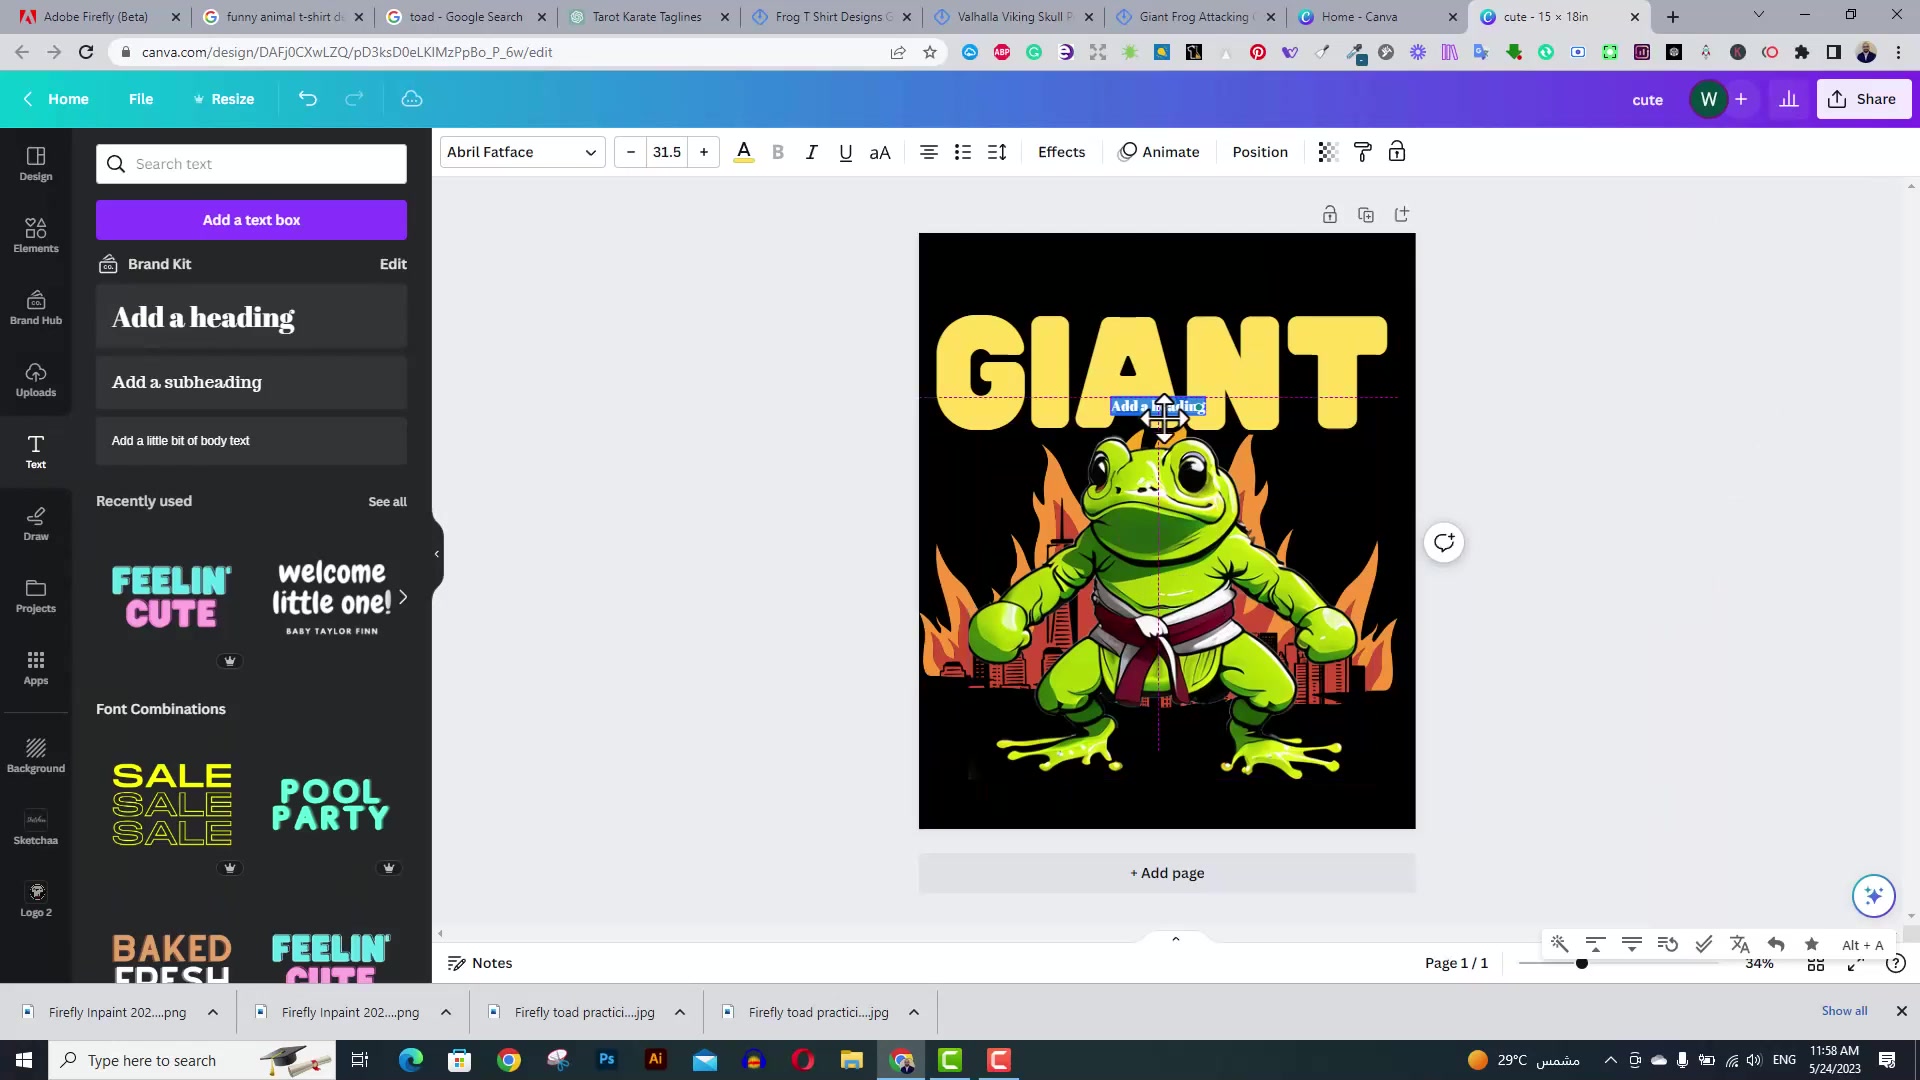This screenshot has width=1920, height=1080.
Task: Click the Share button
Action: tap(1863, 99)
